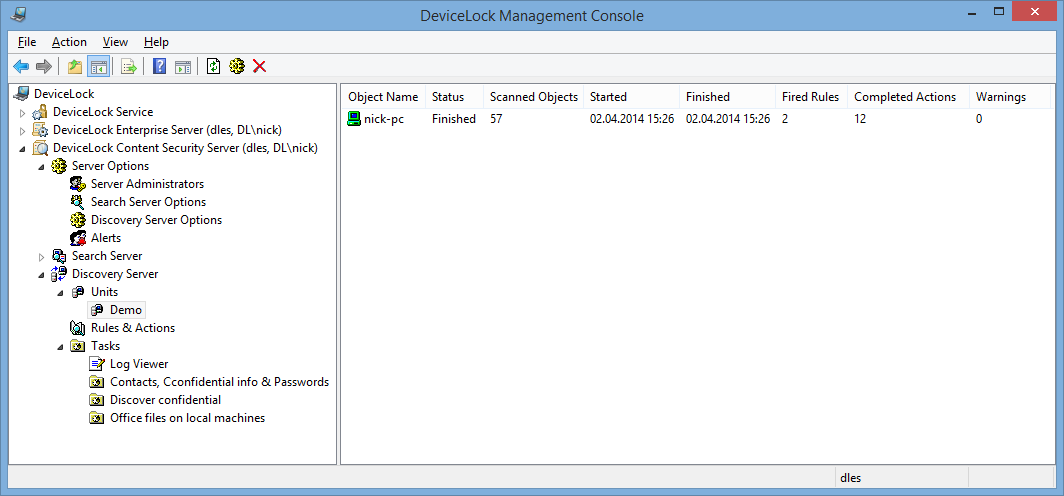Select the Demo unit in tree

pos(126,310)
